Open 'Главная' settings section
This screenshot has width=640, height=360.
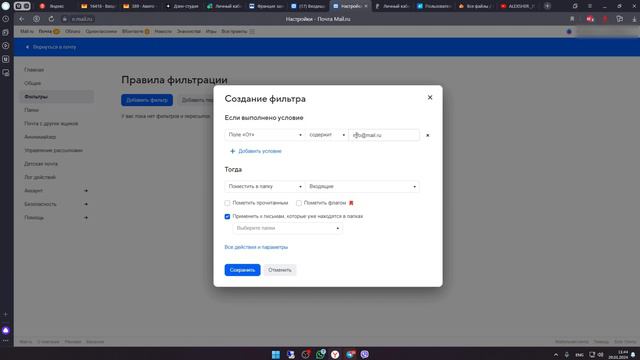point(34,70)
